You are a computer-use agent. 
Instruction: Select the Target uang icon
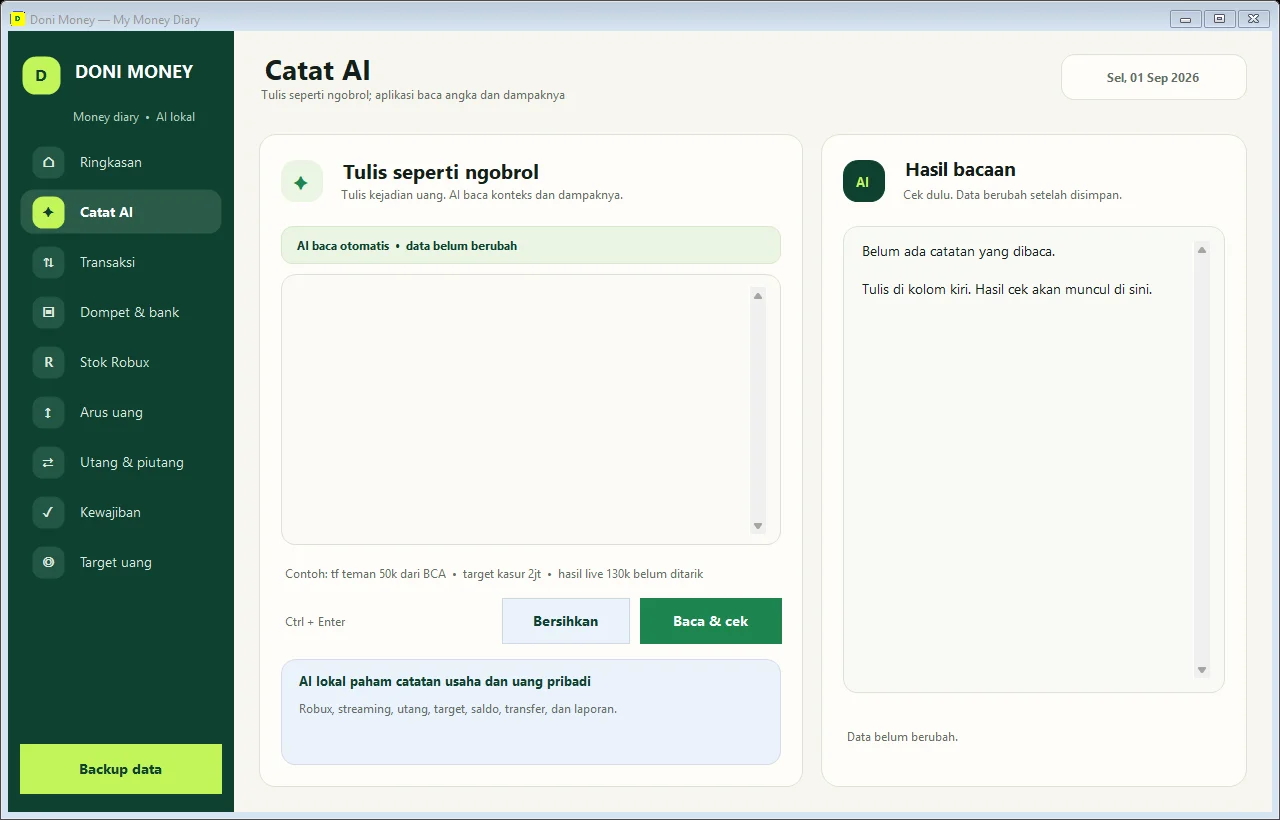tap(48, 562)
